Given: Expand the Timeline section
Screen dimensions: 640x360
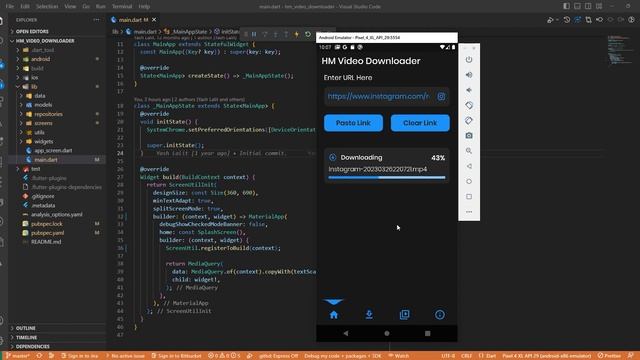Looking at the screenshot, I should tap(27, 338).
